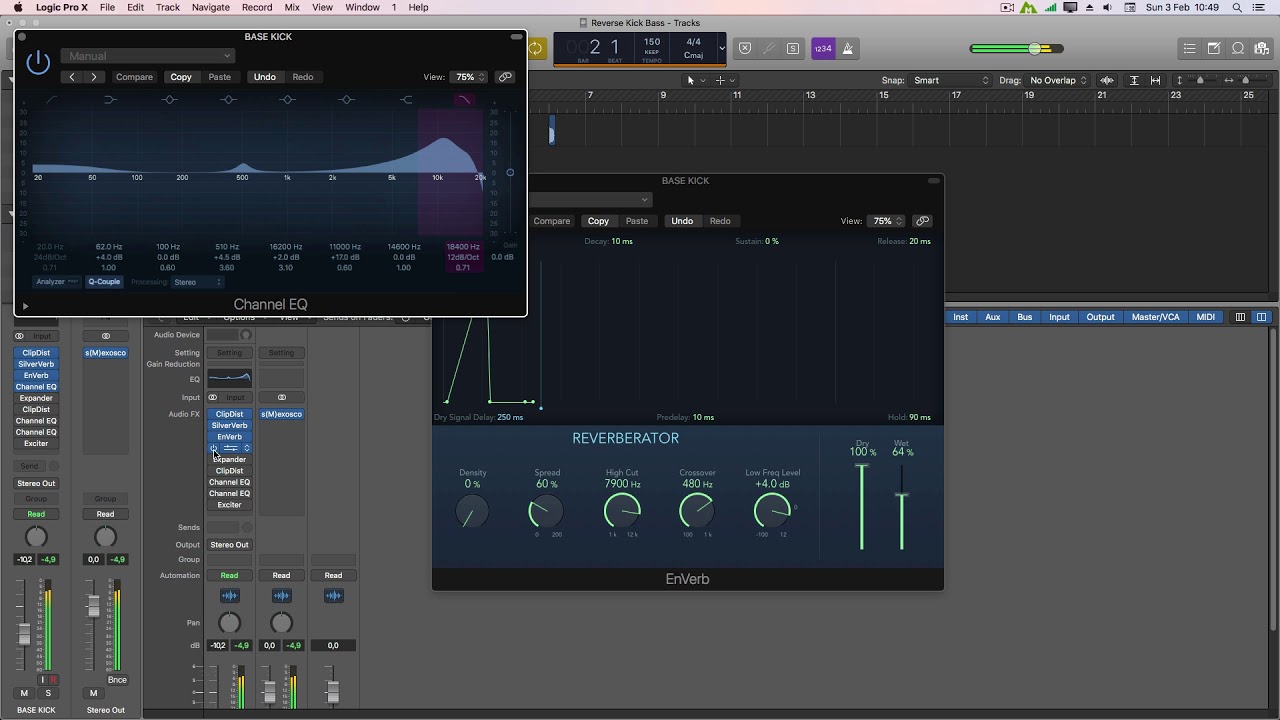Viewport: 1280px width, 720px height.
Task: Select the MIDI mixer filter button
Action: tap(1206, 317)
